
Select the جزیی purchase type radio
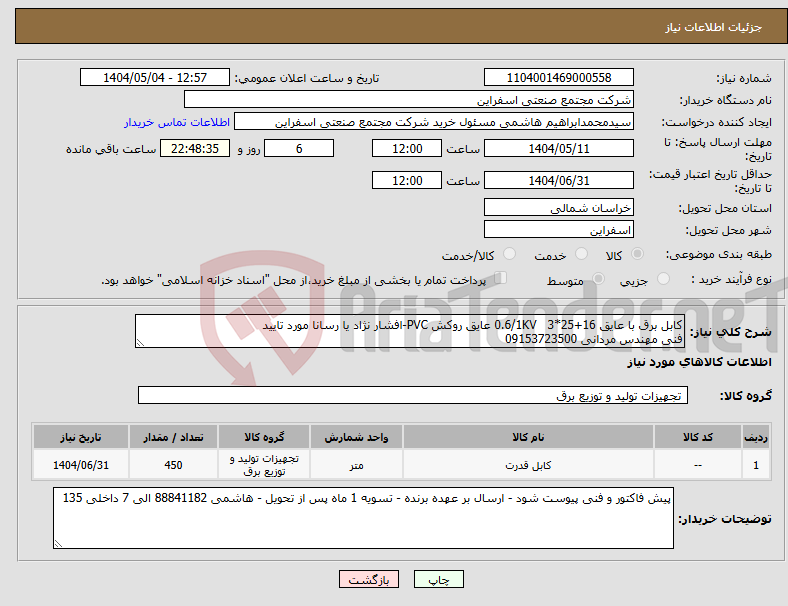point(663,279)
